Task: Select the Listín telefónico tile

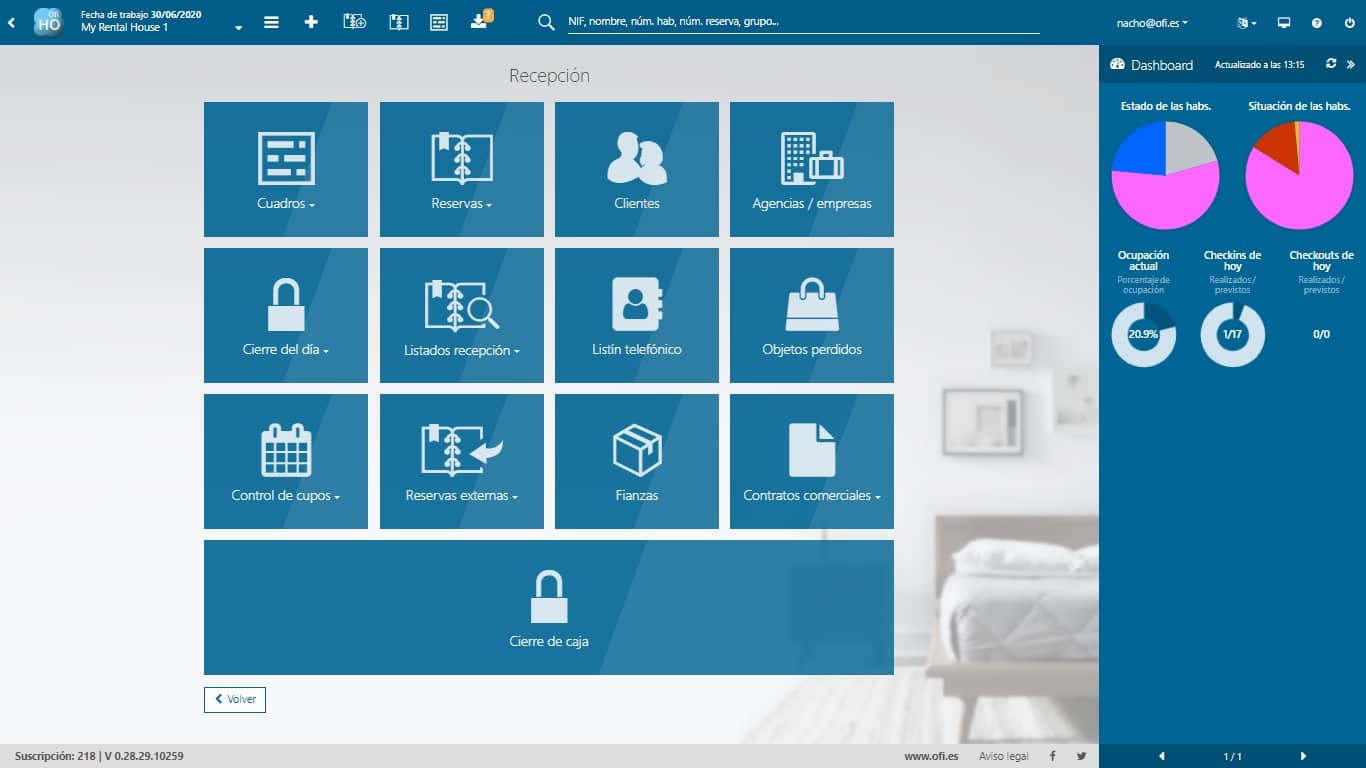Action: pyautogui.click(x=636, y=315)
